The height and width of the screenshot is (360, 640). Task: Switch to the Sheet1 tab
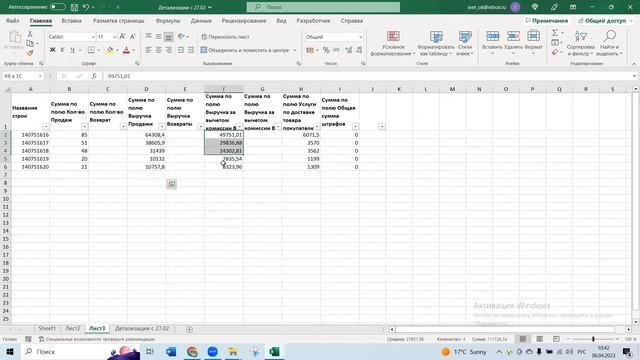[47, 329]
